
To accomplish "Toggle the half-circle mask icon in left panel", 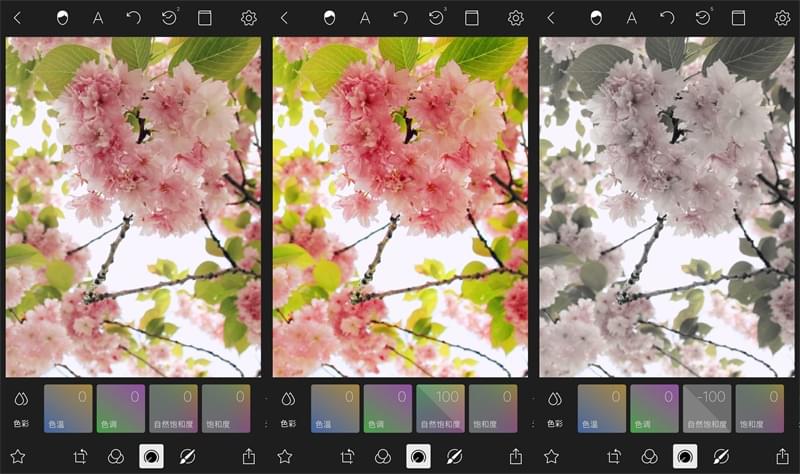I will coord(62,18).
